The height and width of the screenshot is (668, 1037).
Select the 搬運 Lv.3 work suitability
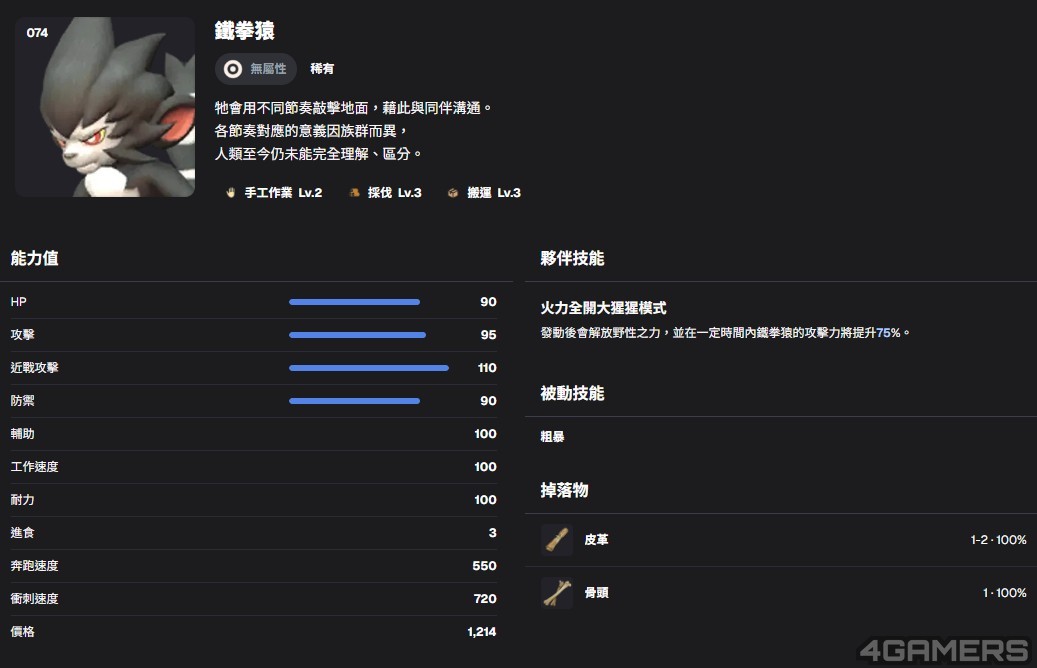click(x=484, y=192)
